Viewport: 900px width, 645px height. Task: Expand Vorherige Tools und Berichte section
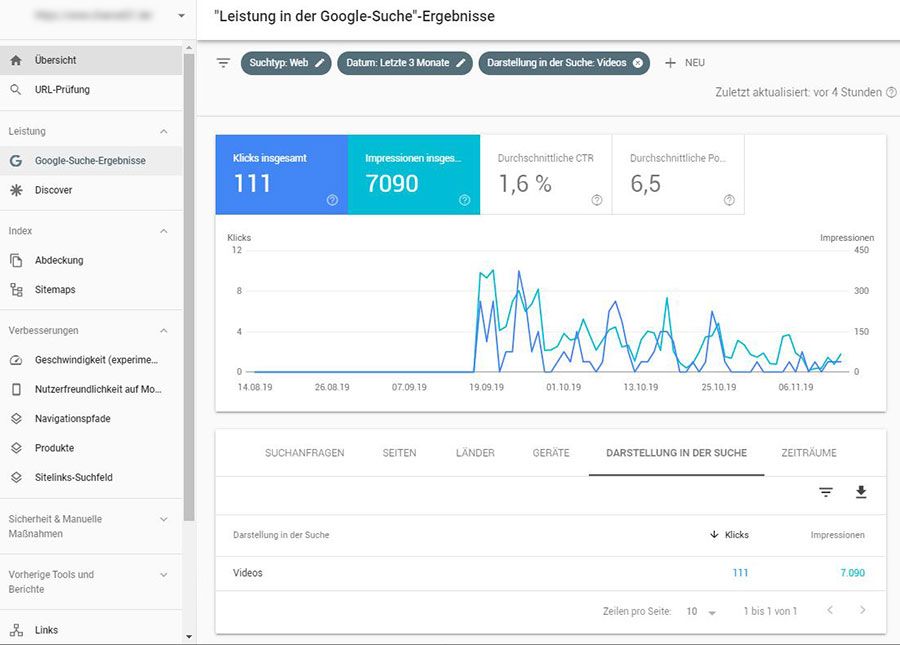(x=164, y=575)
